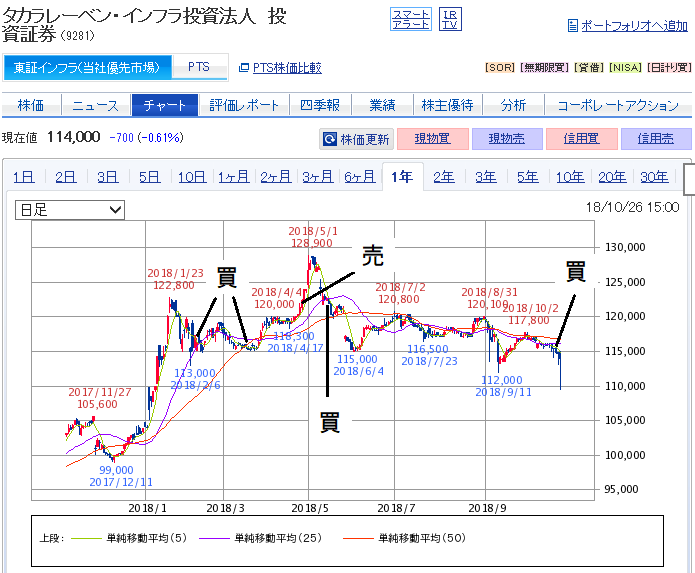Open the 分析 tab
Image resolution: width=695 pixels, height=573 pixels.
513,105
